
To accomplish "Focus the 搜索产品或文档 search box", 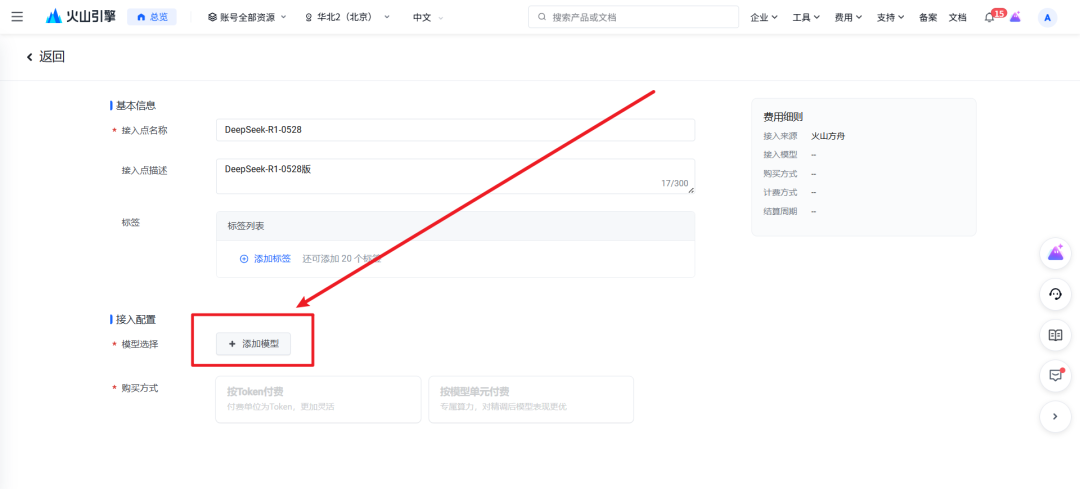I will pyautogui.click(x=633, y=17).
